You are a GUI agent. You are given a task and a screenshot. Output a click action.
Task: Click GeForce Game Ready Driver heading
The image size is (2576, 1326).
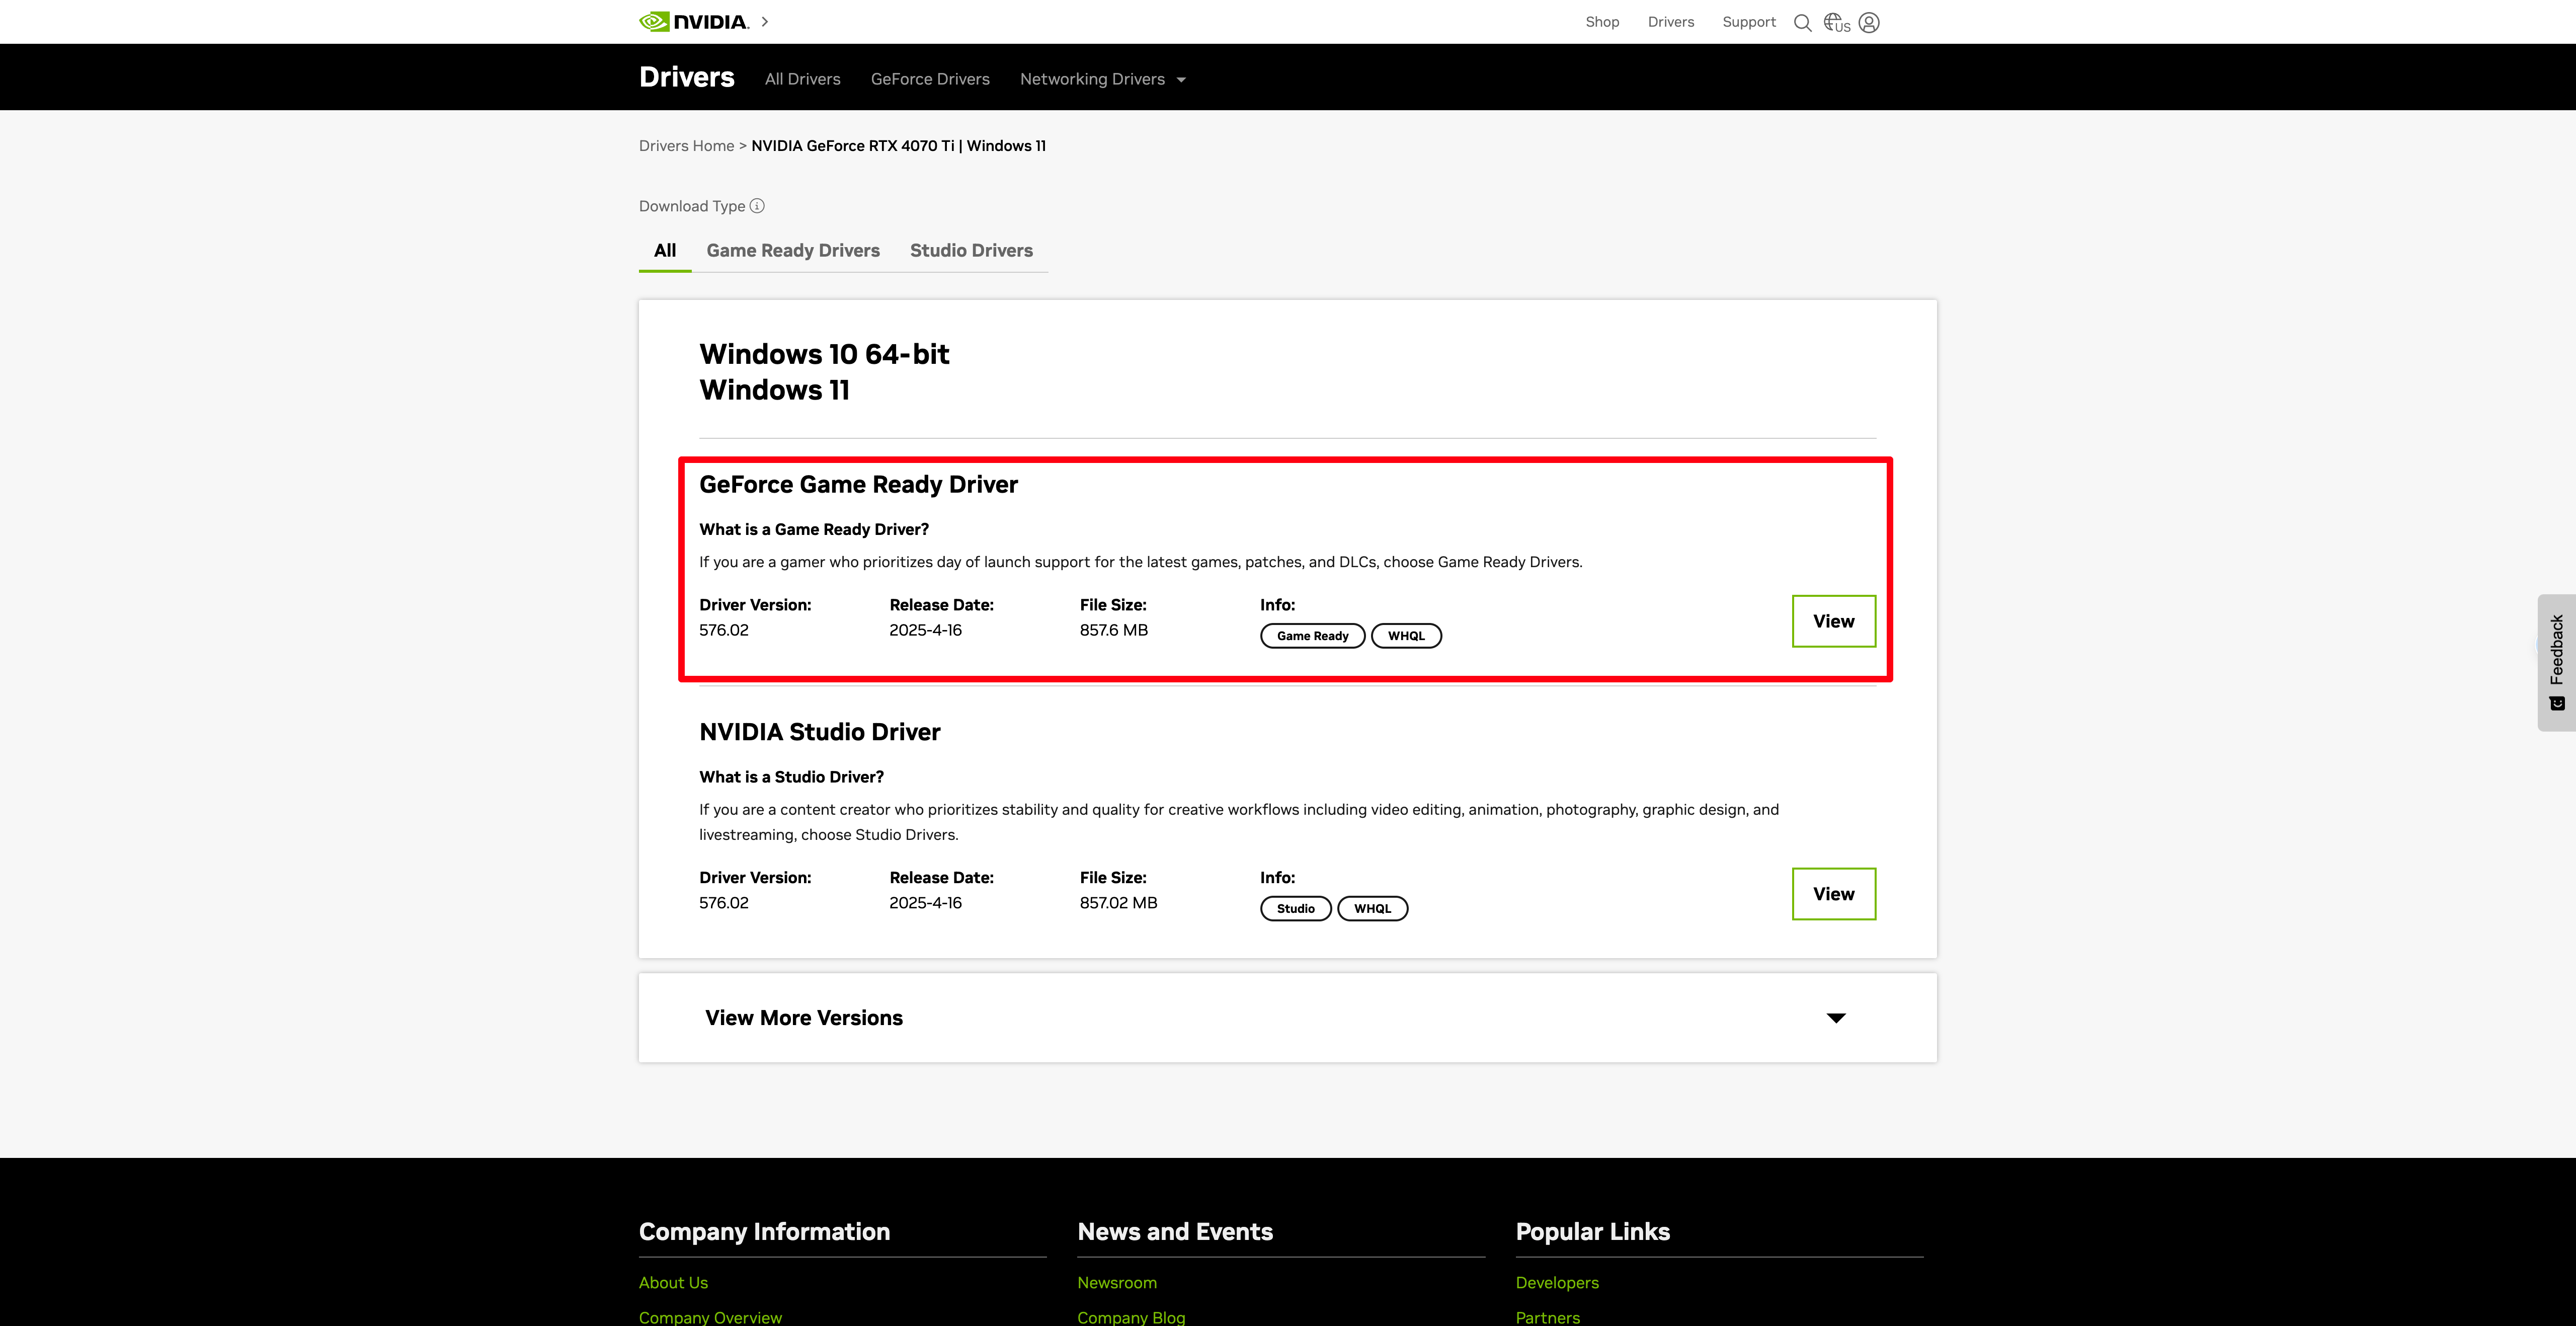point(858,485)
